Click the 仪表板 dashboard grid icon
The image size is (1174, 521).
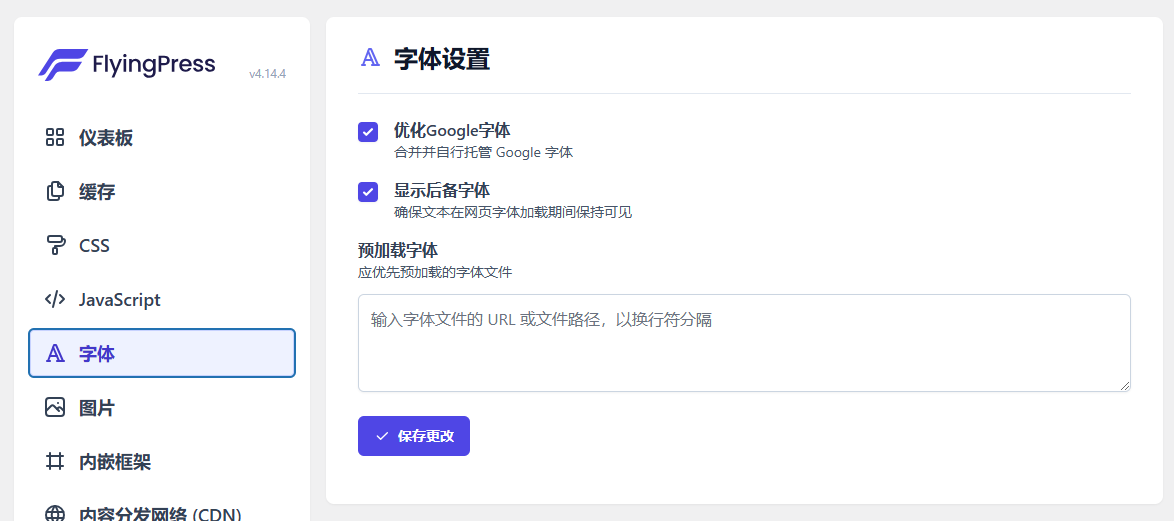click(x=55, y=138)
